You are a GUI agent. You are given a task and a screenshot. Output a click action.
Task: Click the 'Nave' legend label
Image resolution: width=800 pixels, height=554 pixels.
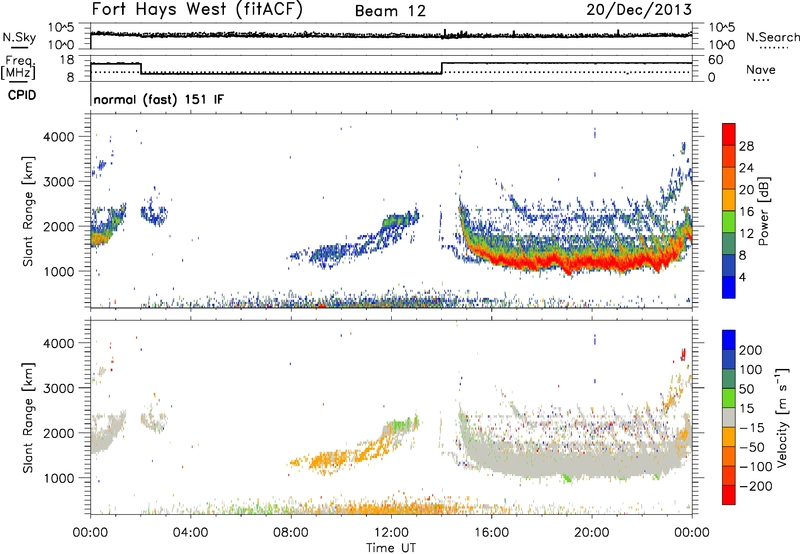[761, 69]
